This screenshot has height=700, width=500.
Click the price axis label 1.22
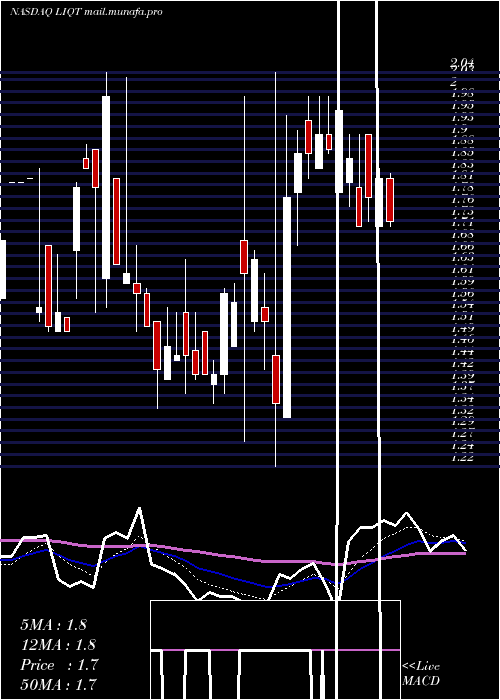click(462, 457)
